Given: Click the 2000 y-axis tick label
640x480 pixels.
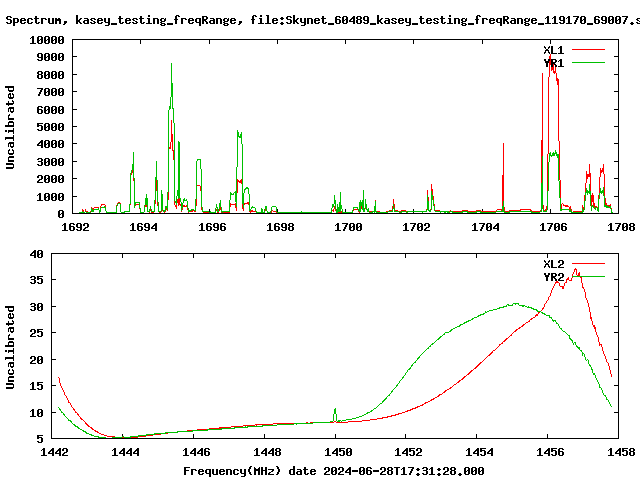Looking at the screenshot, I should pos(51,179).
